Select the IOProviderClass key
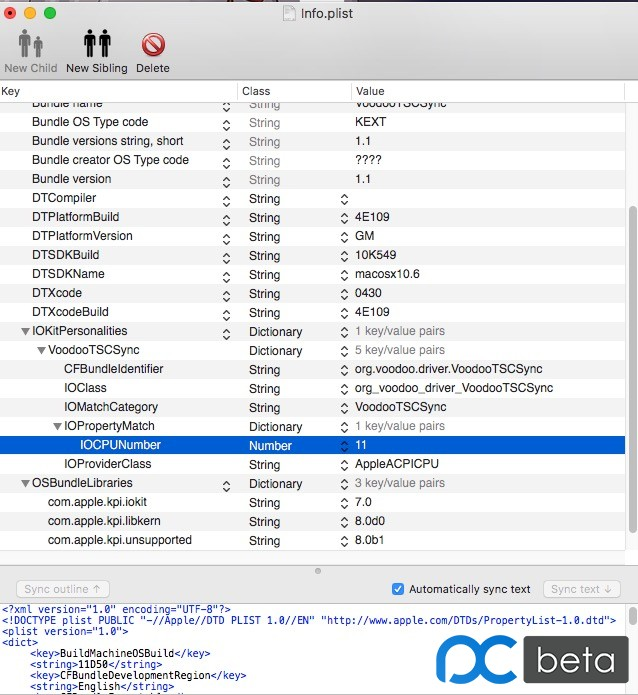The width and height of the screenshot is (638, 695). pyautogui.click(x=108, y=464)
